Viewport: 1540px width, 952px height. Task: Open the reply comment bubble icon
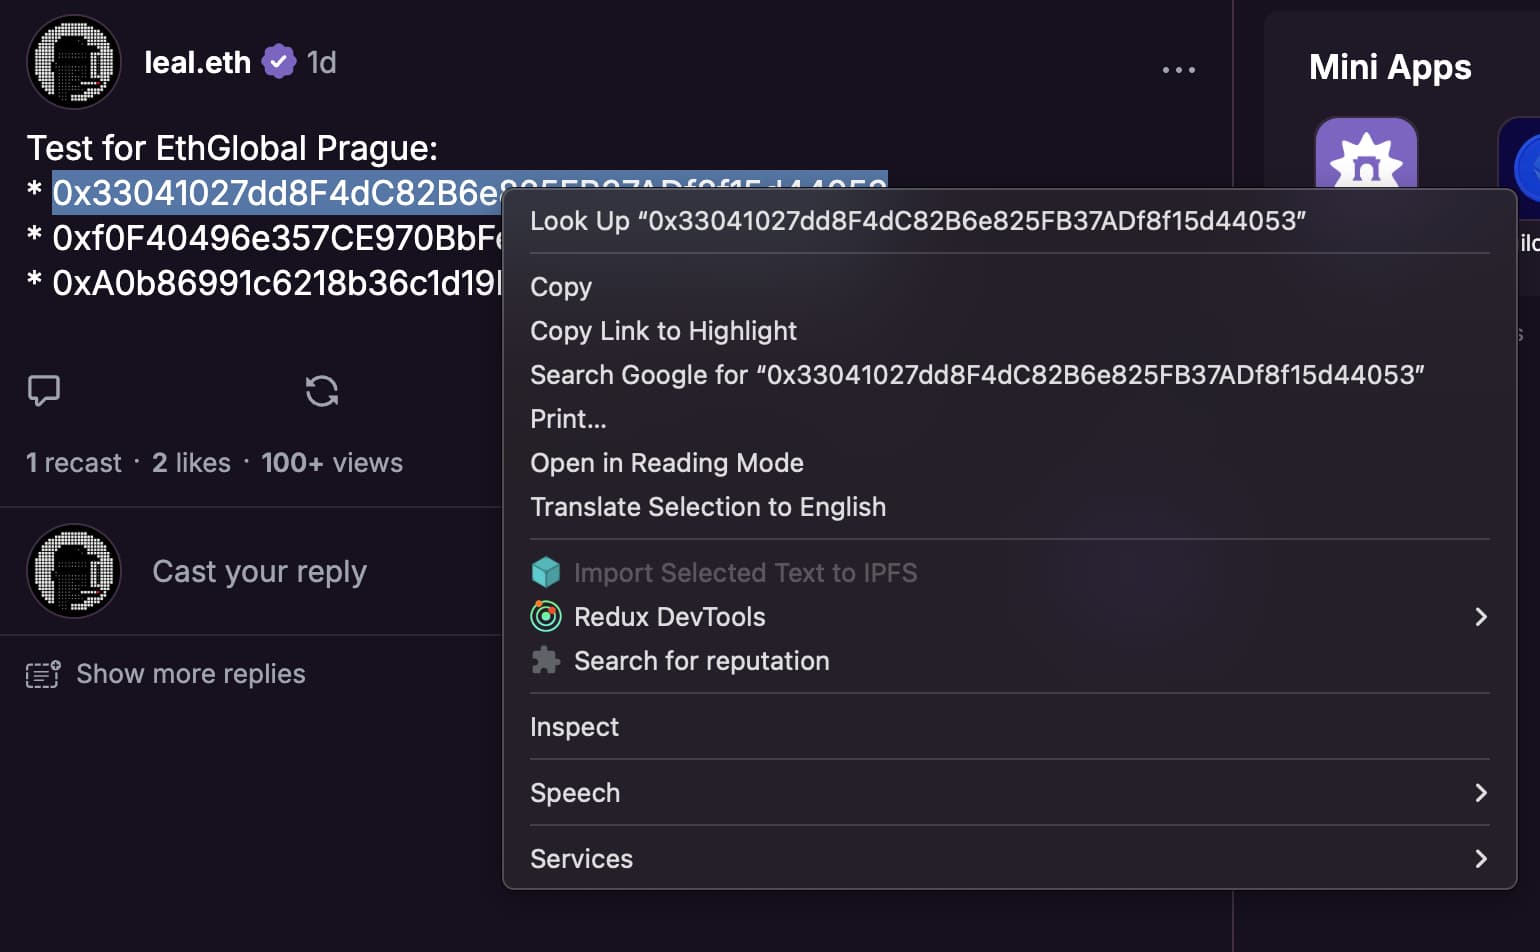point(44,391)
